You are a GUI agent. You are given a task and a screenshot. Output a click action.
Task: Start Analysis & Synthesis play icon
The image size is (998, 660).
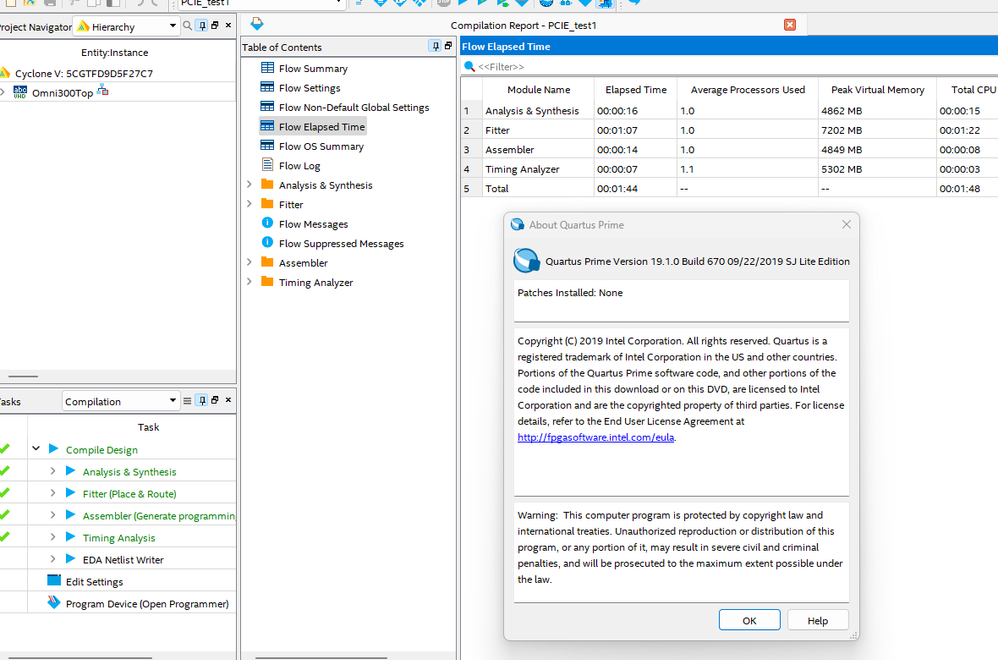point(71,471)
